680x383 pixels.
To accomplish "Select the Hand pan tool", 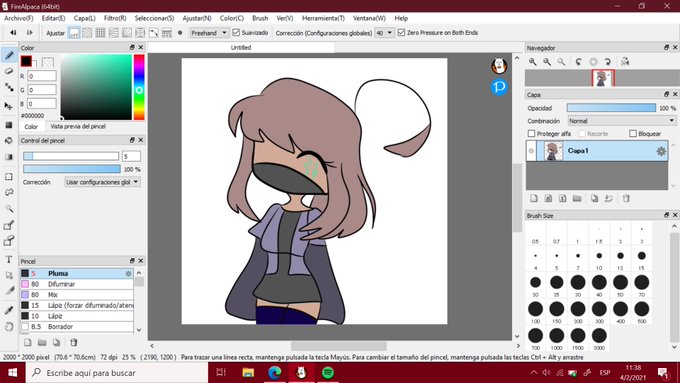I will coord(9,326).
